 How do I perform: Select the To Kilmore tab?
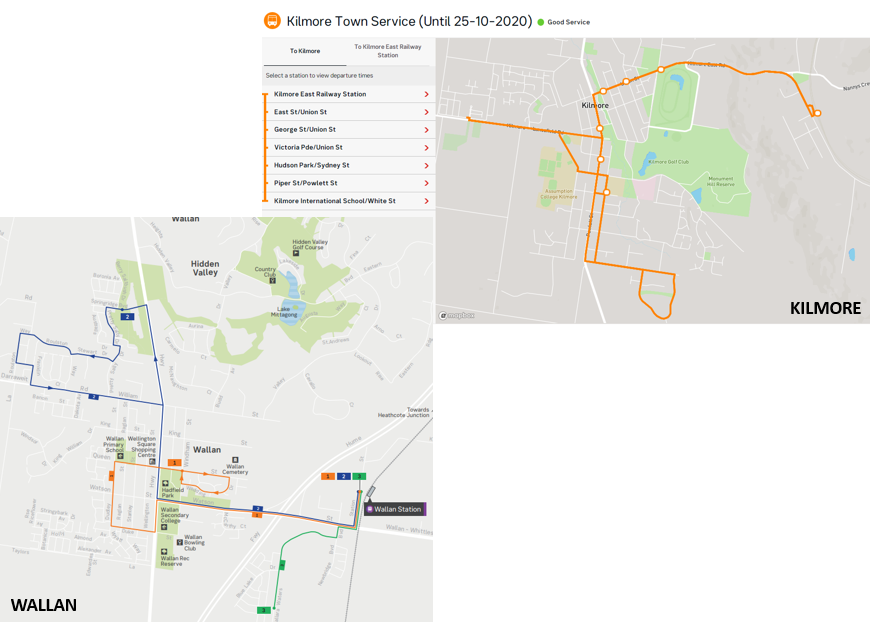coord(305,51)
